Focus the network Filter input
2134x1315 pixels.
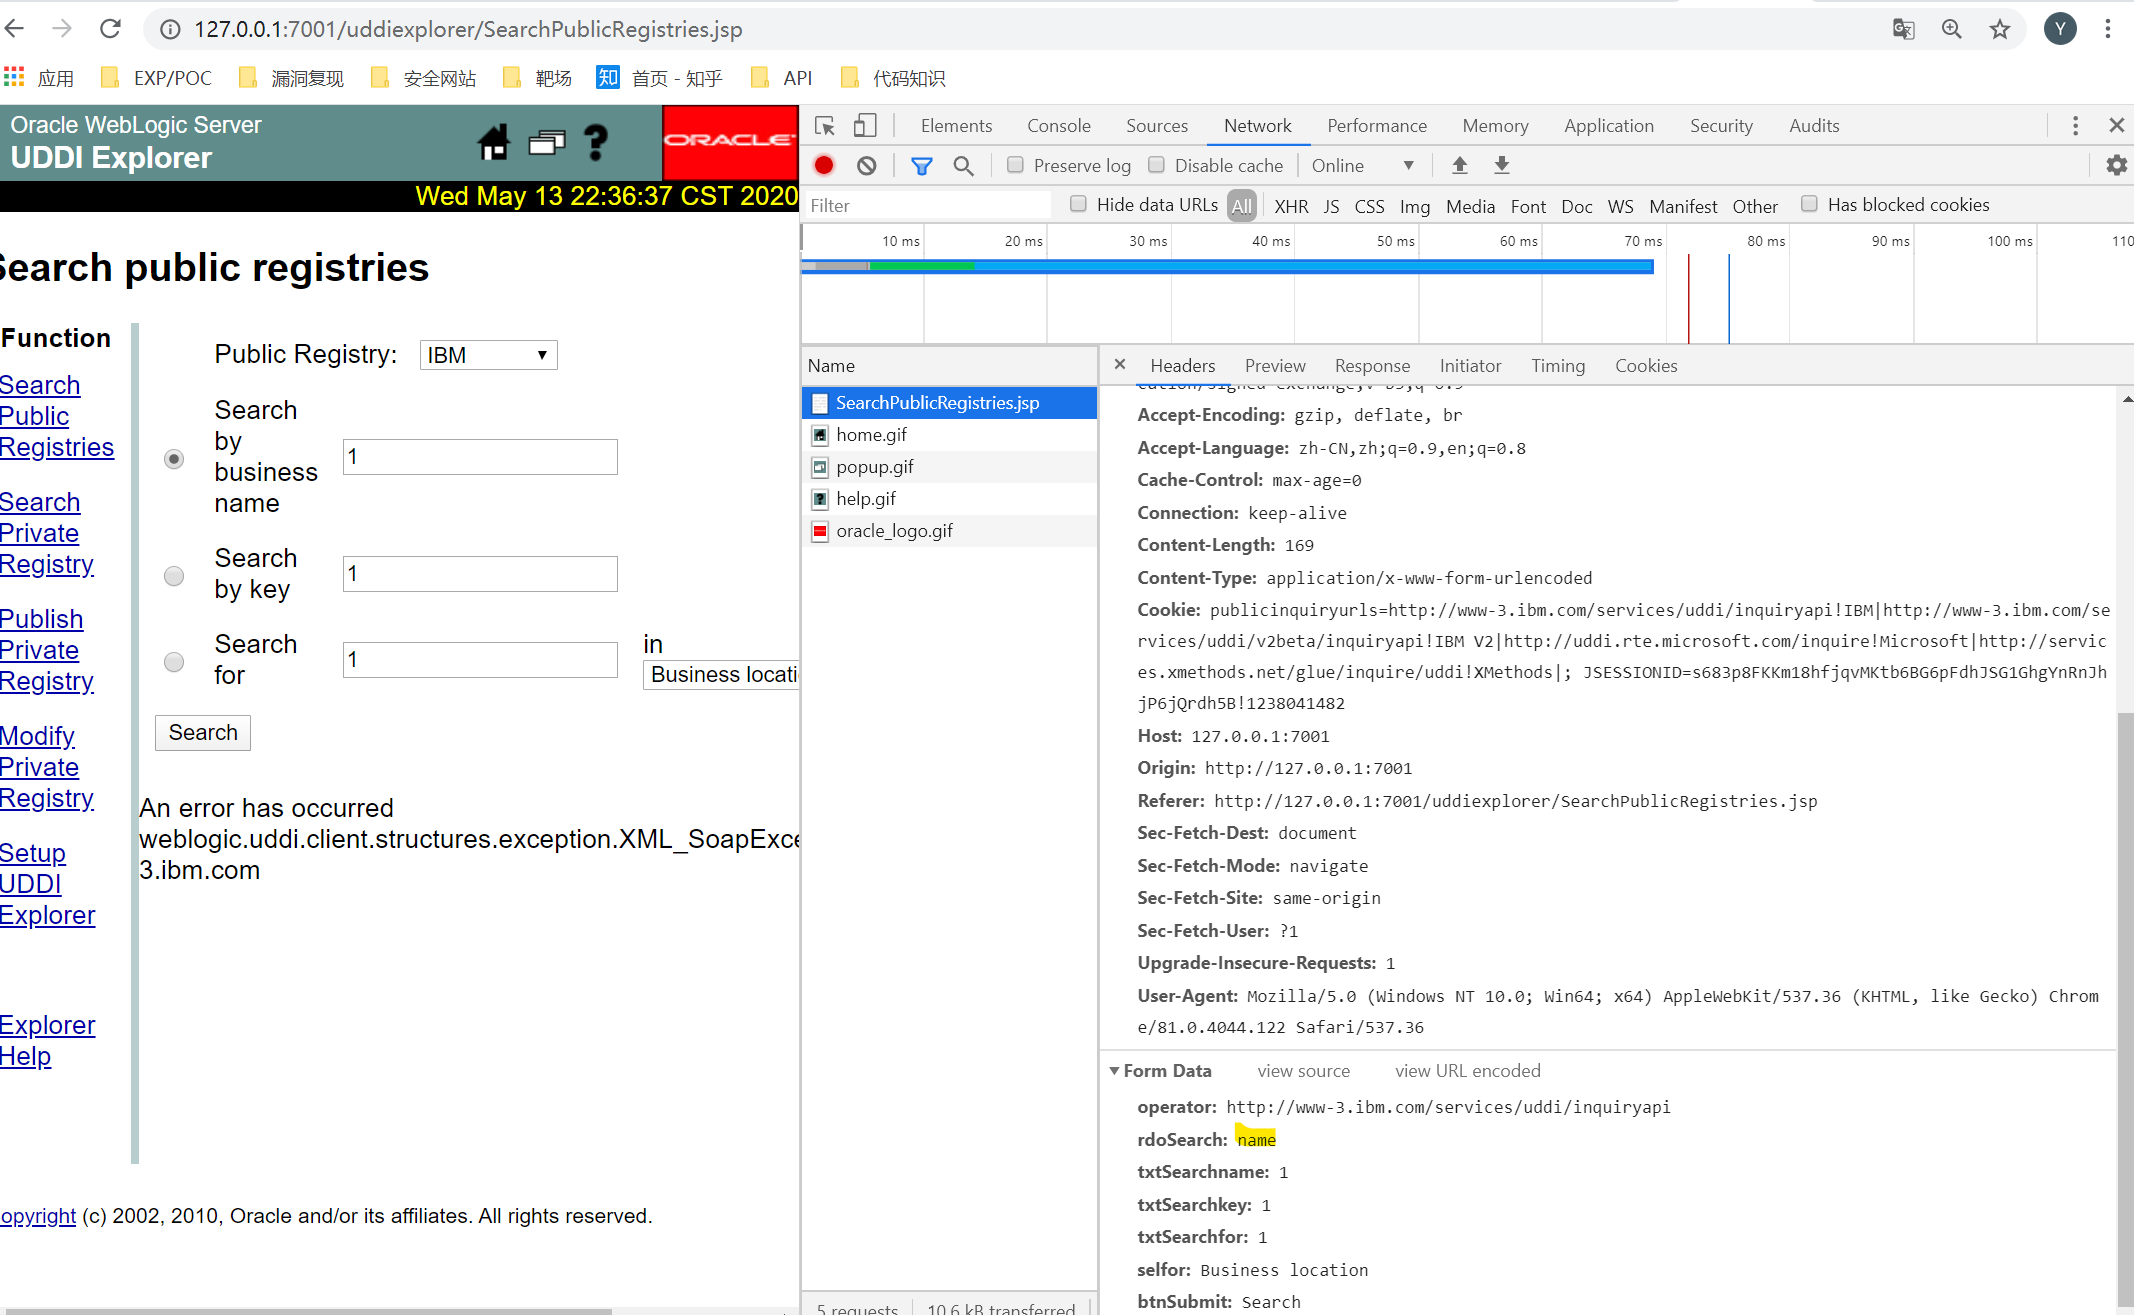tap(928, 205)
